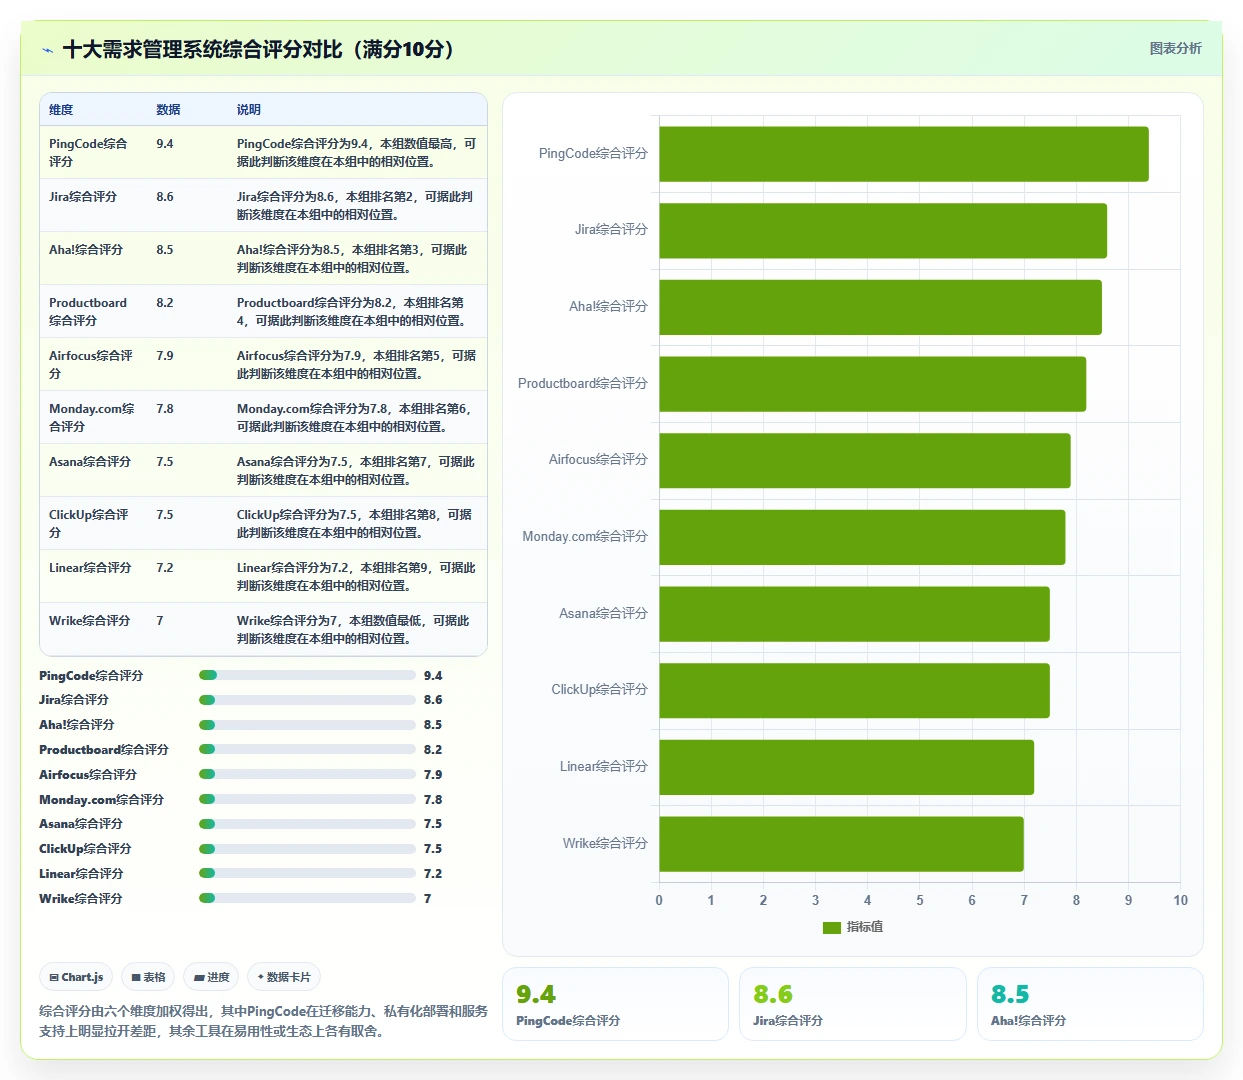The image size is (1243, 1080).
Task: Click table value 7.9
Action: coord(165,356)
